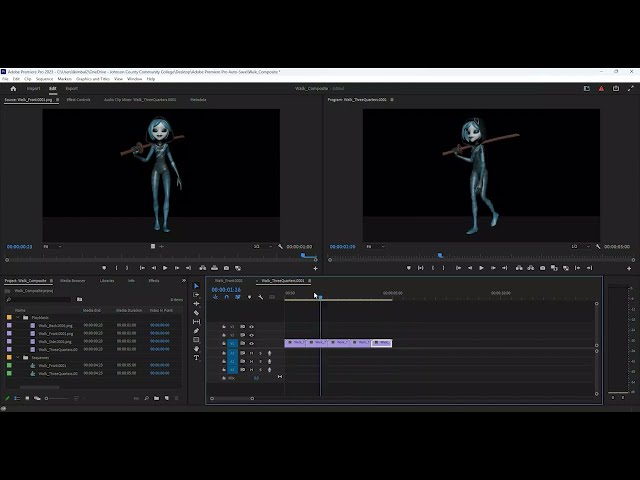Screen dimensions: 640x480
Task: Toggle V3 track output eye
Action: tap(251, 327)
